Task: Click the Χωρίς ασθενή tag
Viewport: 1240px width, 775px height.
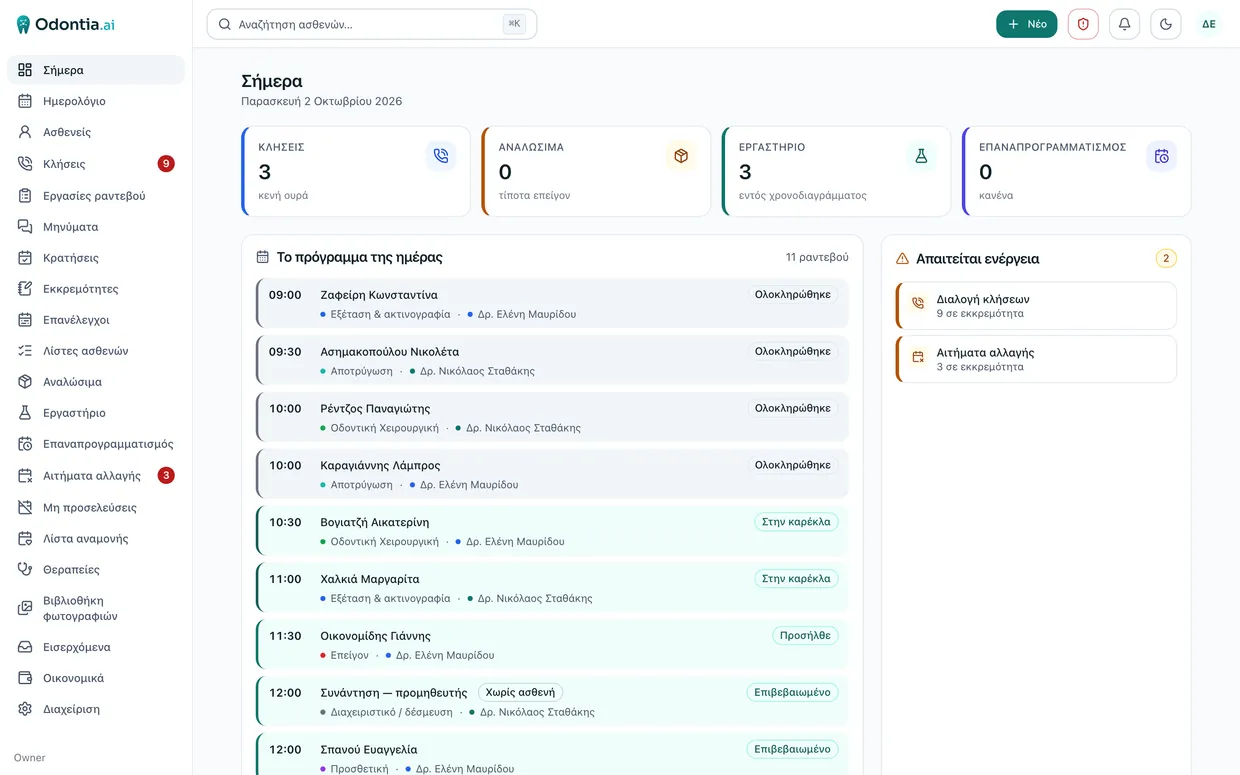Action: (520, 692)
